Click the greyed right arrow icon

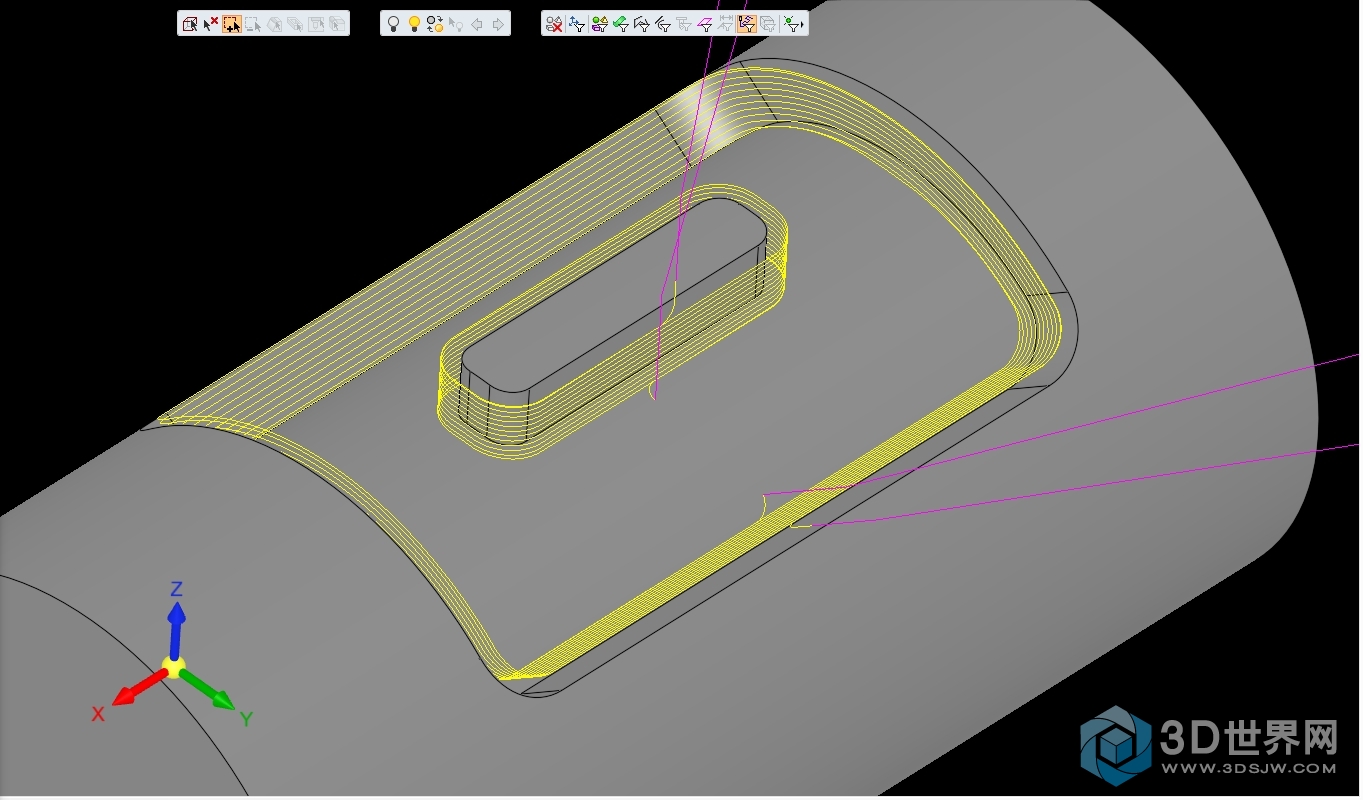pos(498,24)
